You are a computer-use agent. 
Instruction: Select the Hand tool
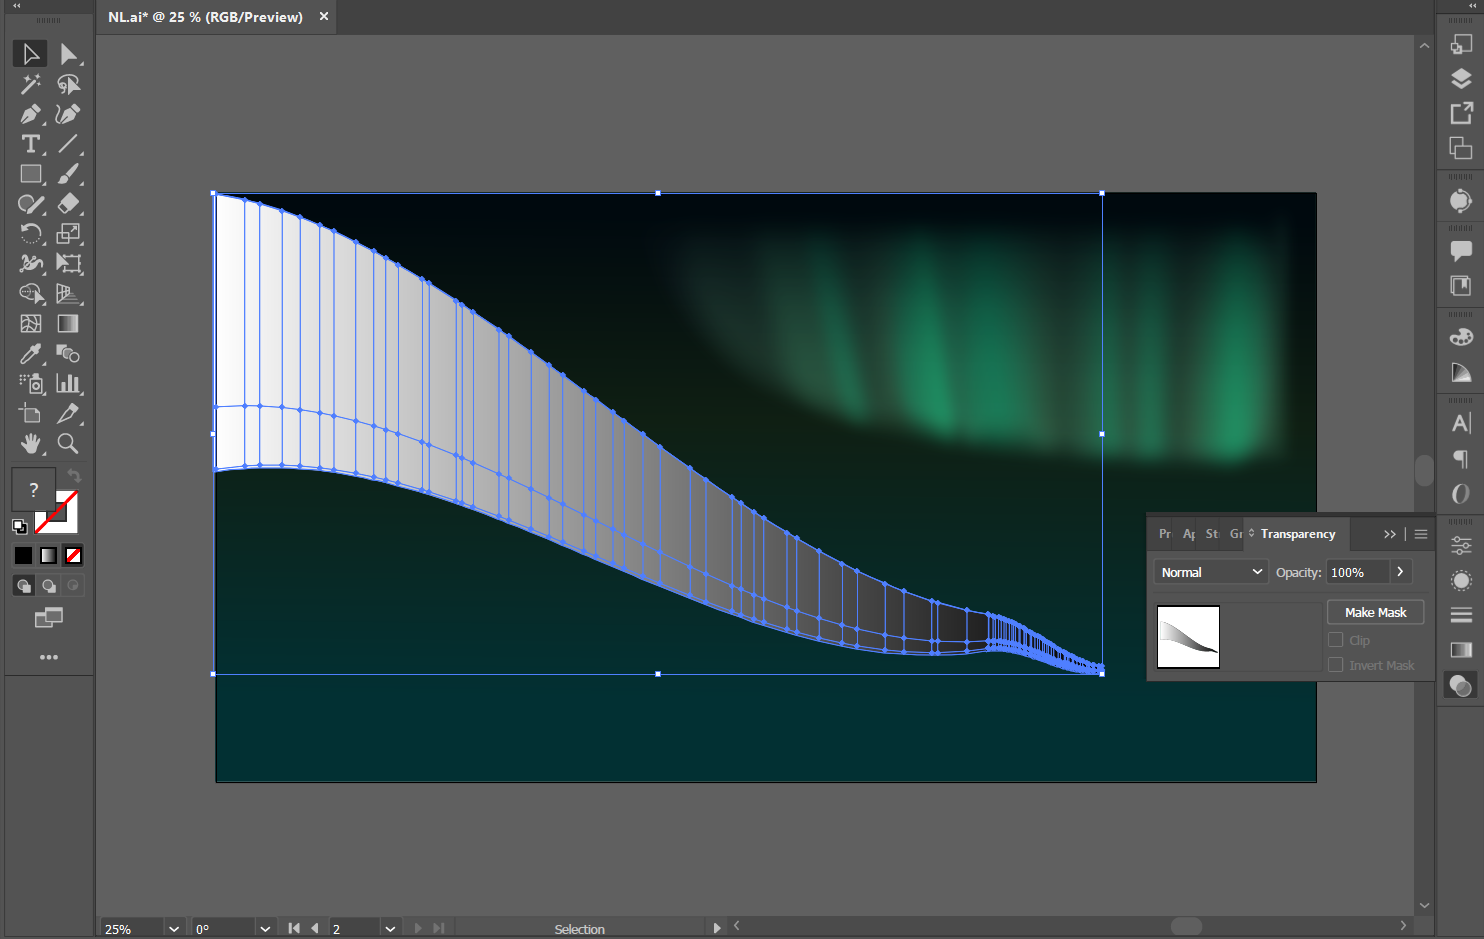tap(30, 444)
